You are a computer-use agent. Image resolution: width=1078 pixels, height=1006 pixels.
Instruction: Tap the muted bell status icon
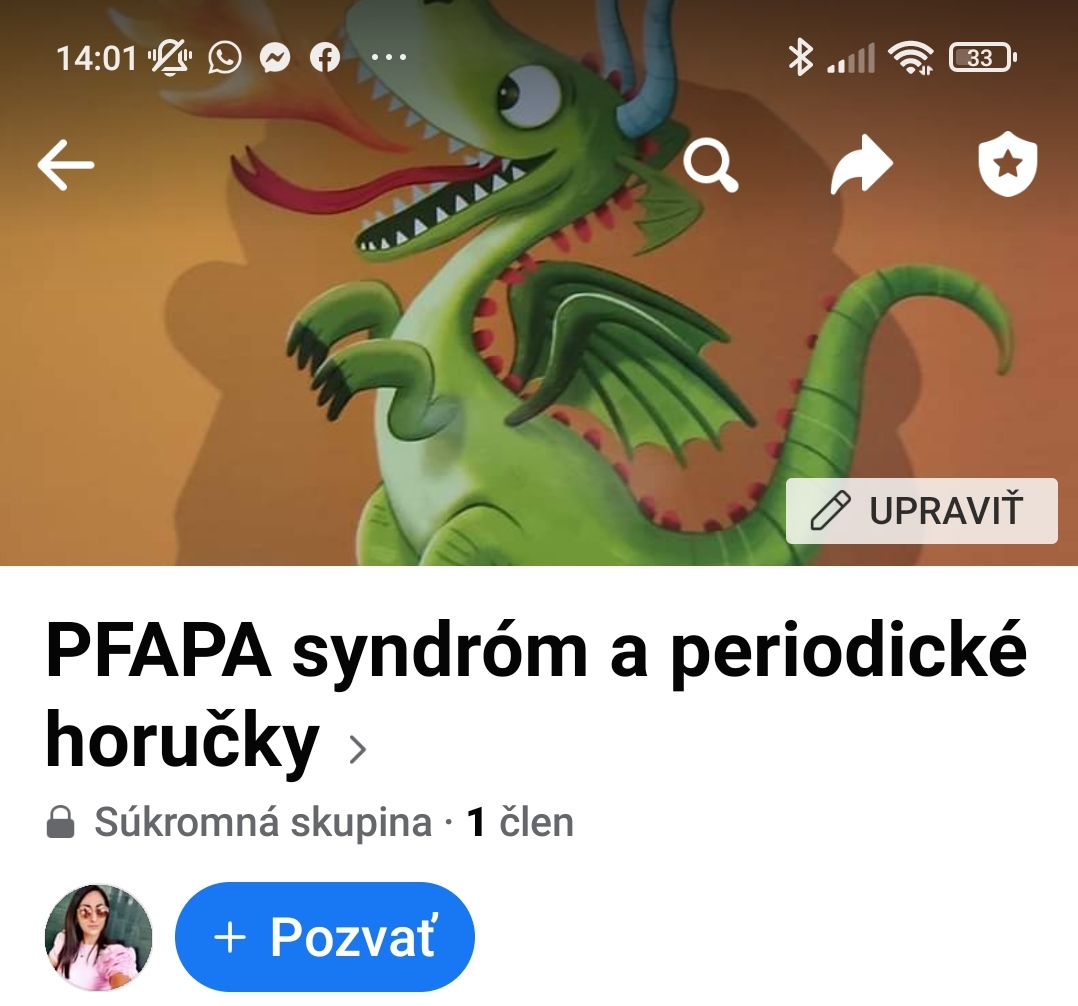click(170, 57)
